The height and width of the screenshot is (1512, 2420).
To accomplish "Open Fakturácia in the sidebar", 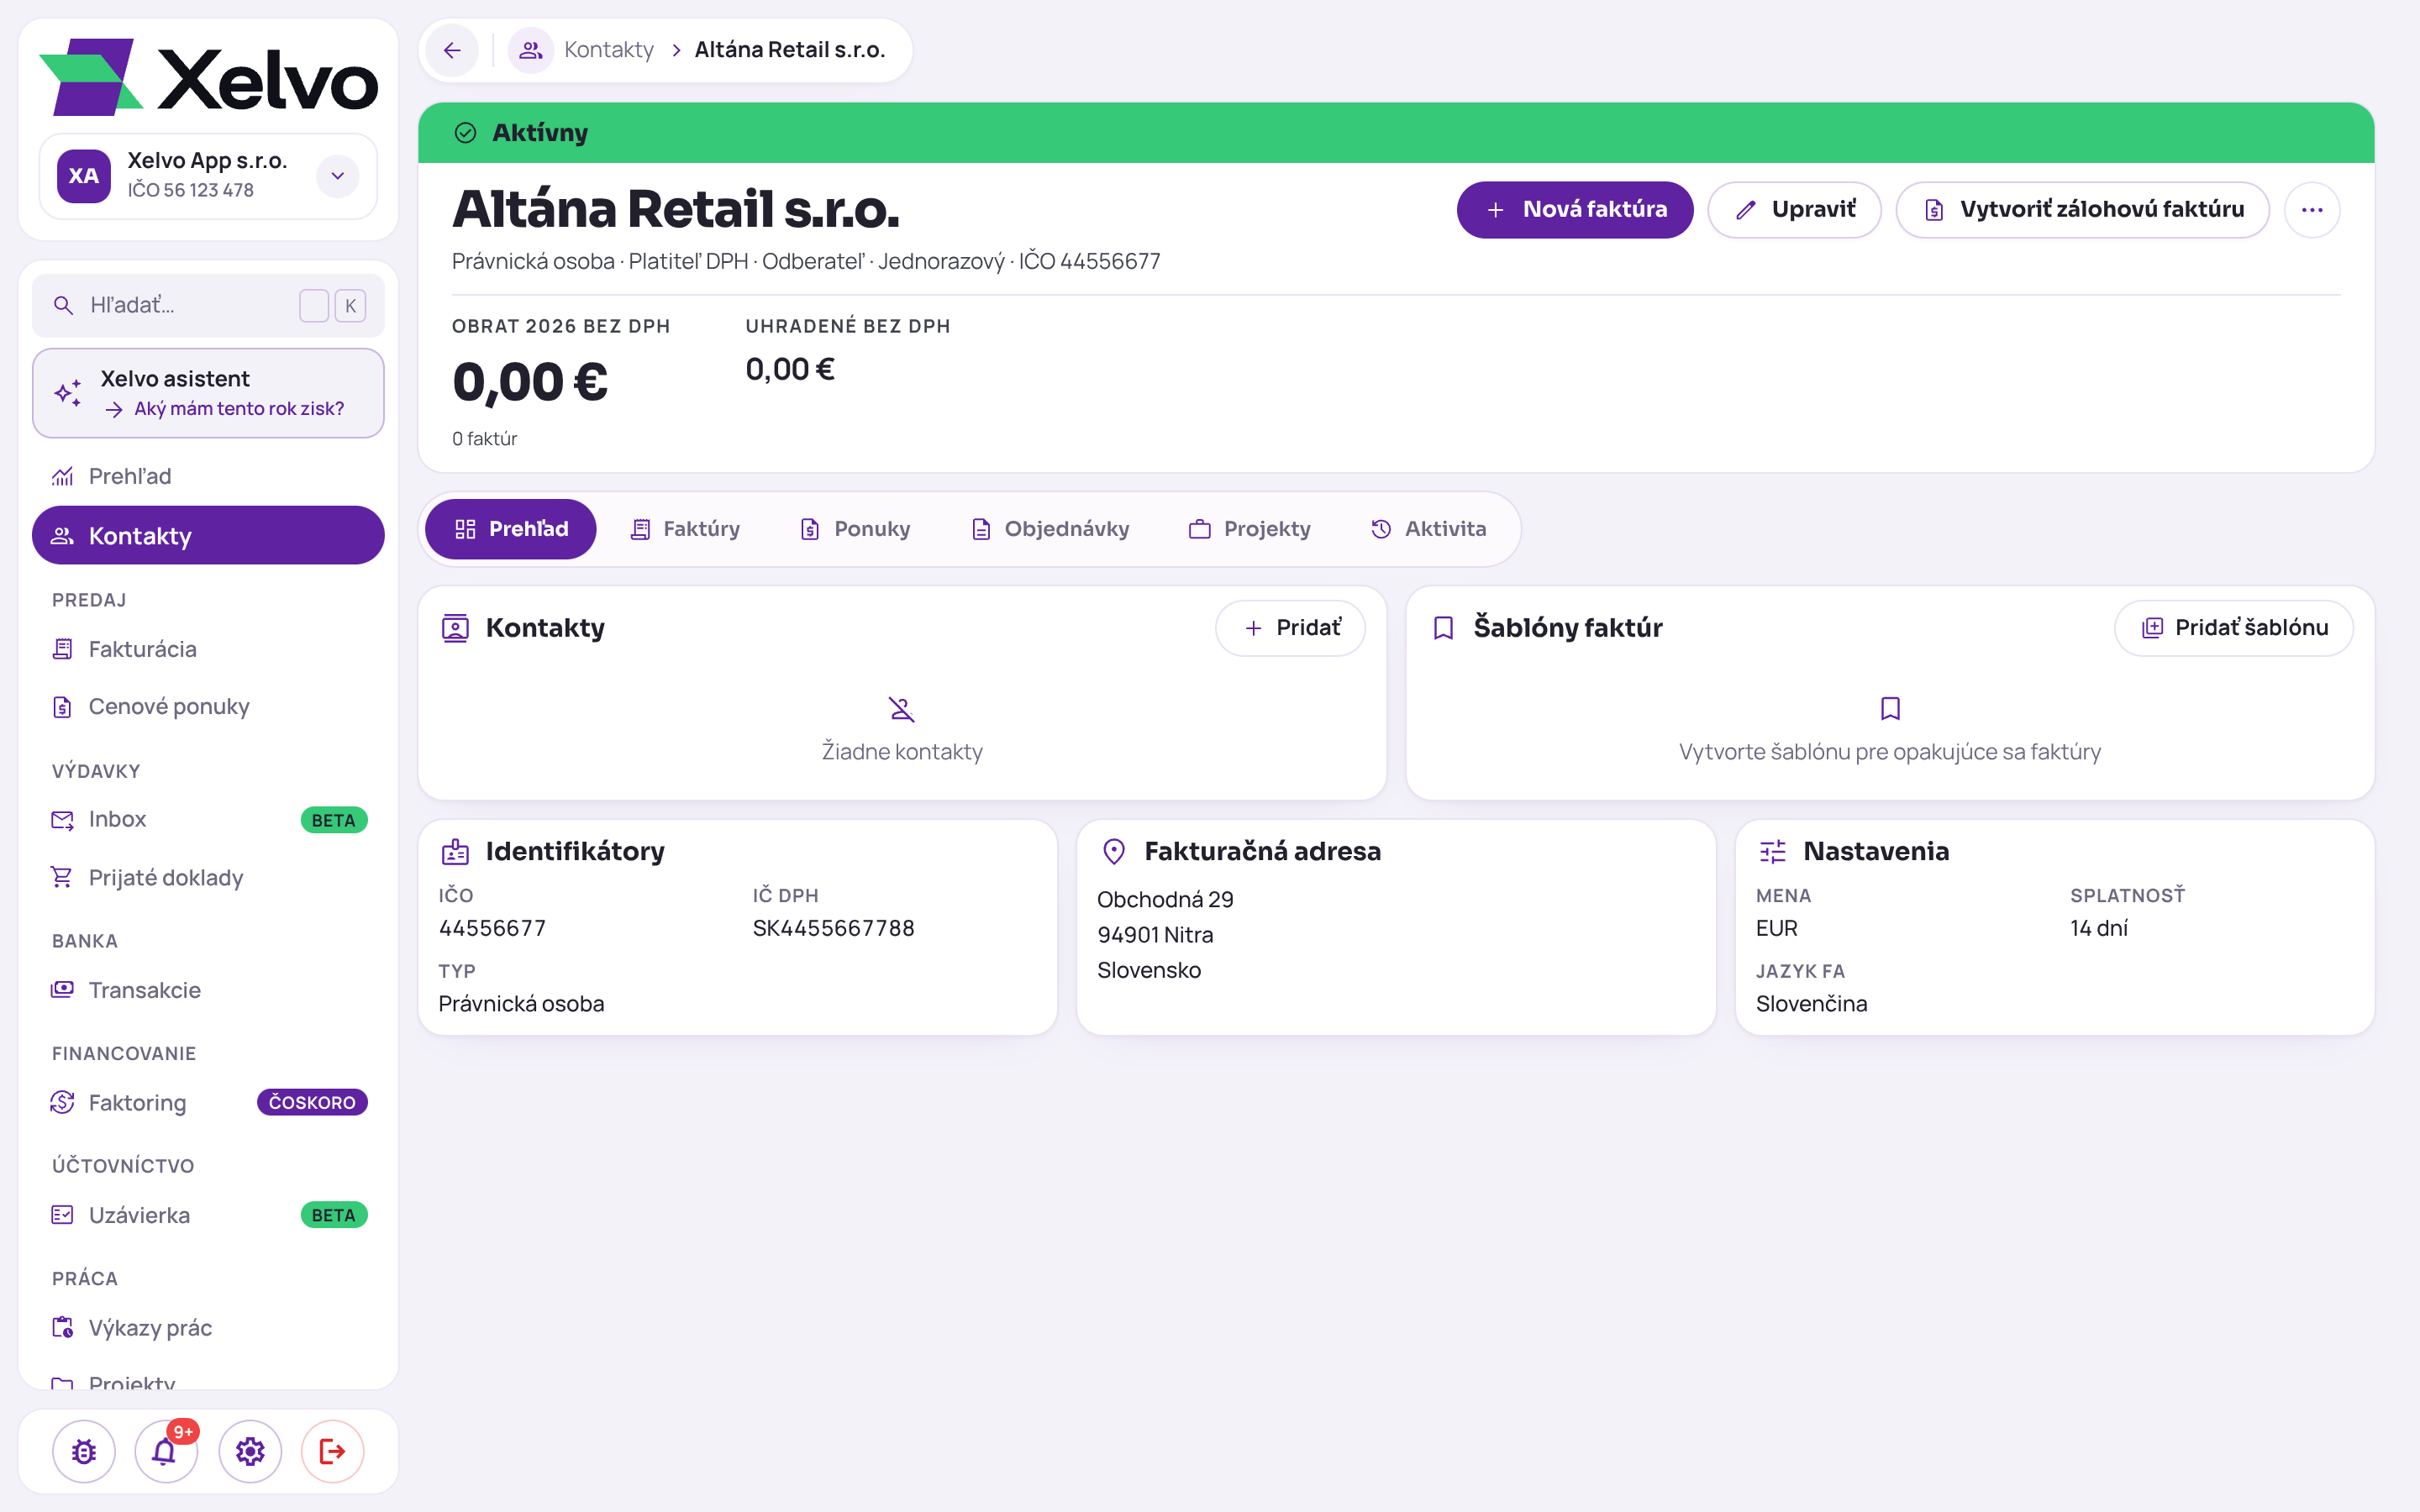I will [x=208, y=650].
